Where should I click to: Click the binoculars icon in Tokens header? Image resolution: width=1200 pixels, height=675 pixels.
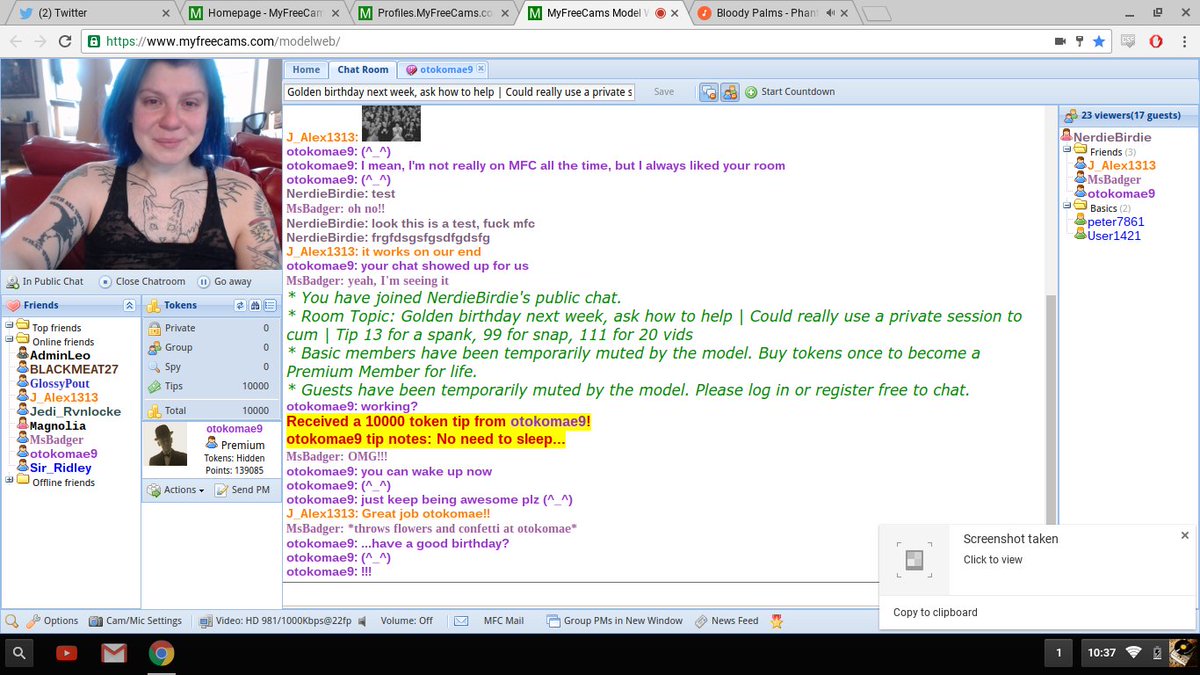coord(255,306)
